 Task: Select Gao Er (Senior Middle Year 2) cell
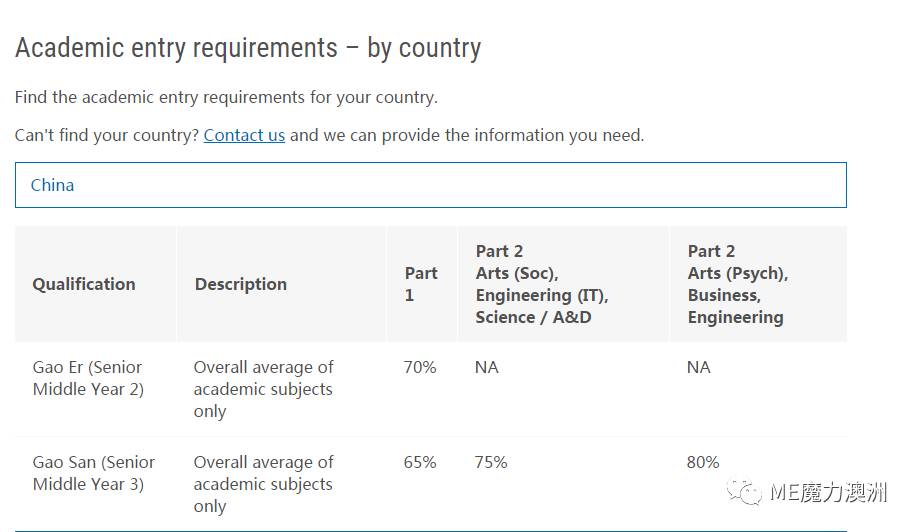coord(88,378)
